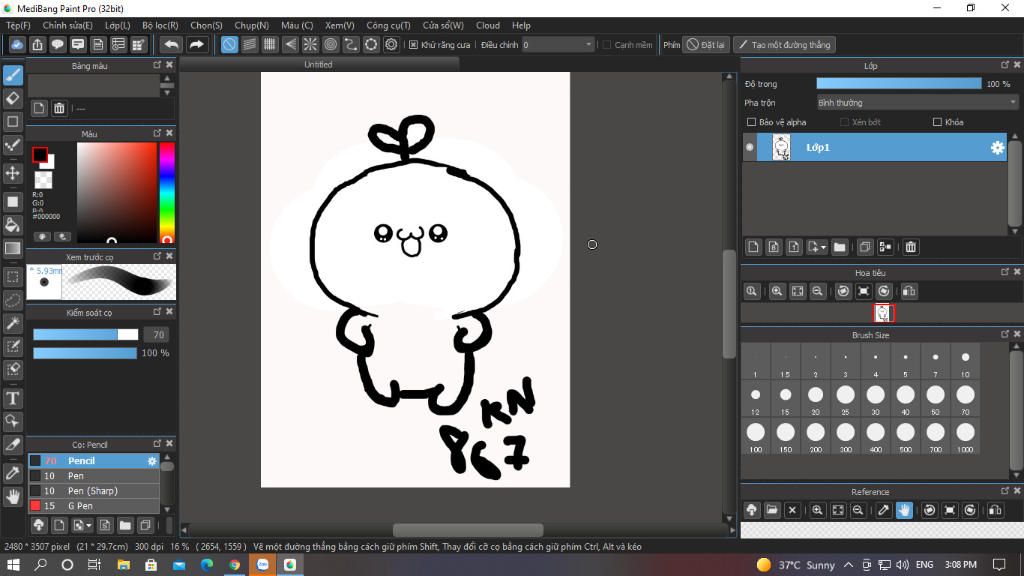
Task: Select the Eraser tool
Action: (13, 99)
